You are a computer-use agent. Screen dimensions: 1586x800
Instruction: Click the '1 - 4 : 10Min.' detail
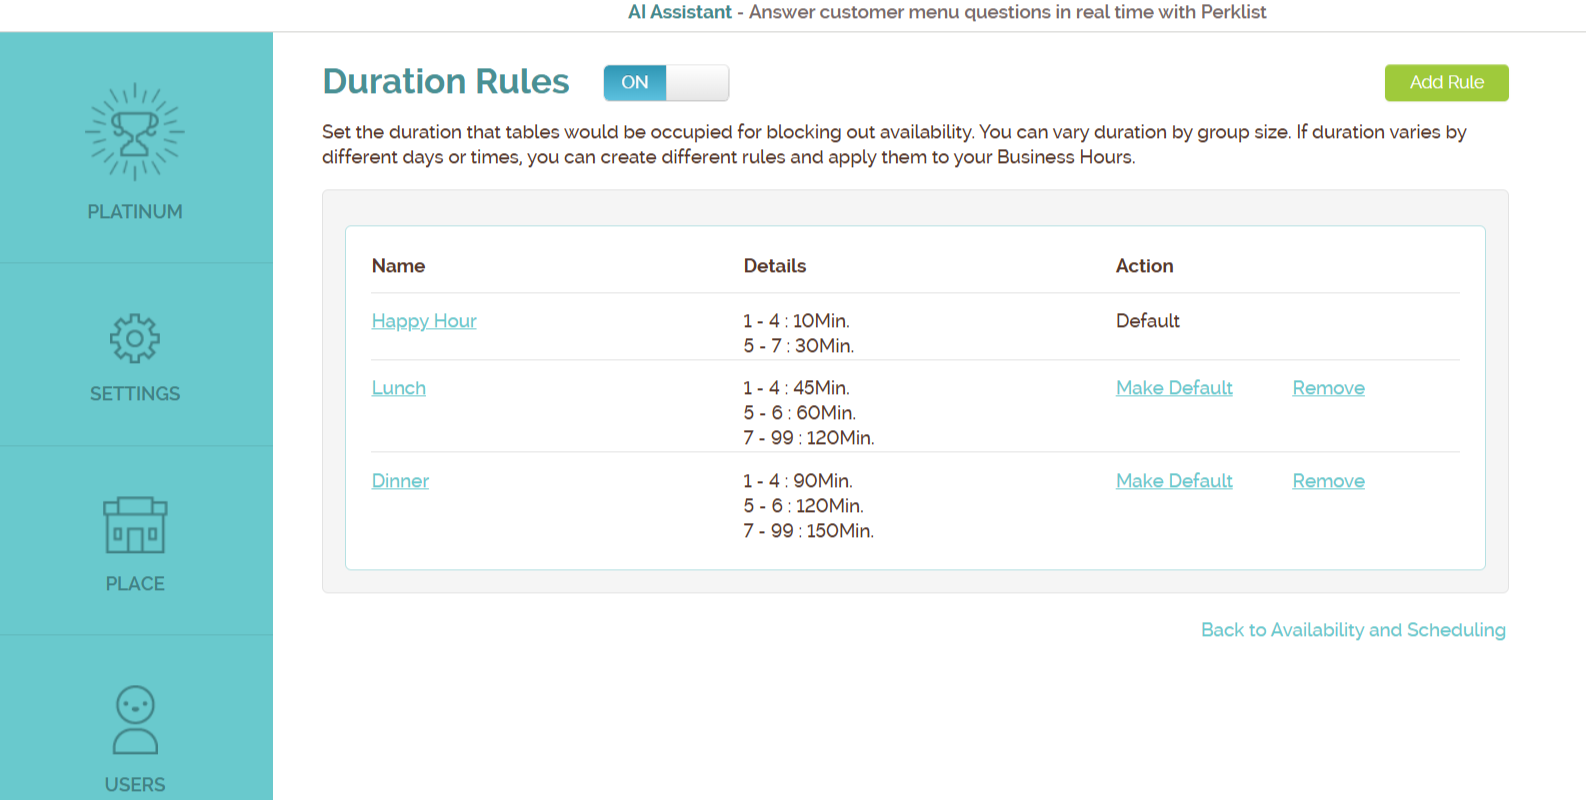point(796,321)
